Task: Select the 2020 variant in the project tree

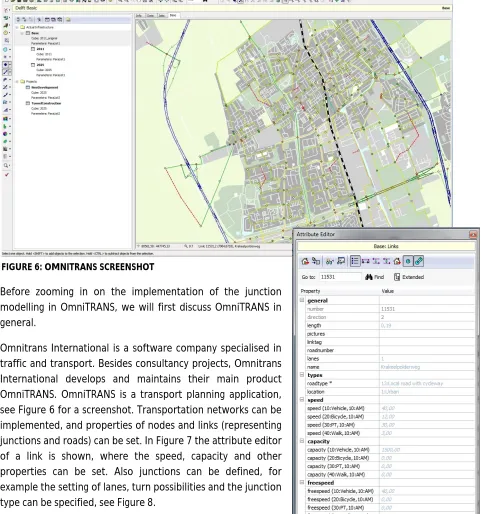Action: pos(40,65)
